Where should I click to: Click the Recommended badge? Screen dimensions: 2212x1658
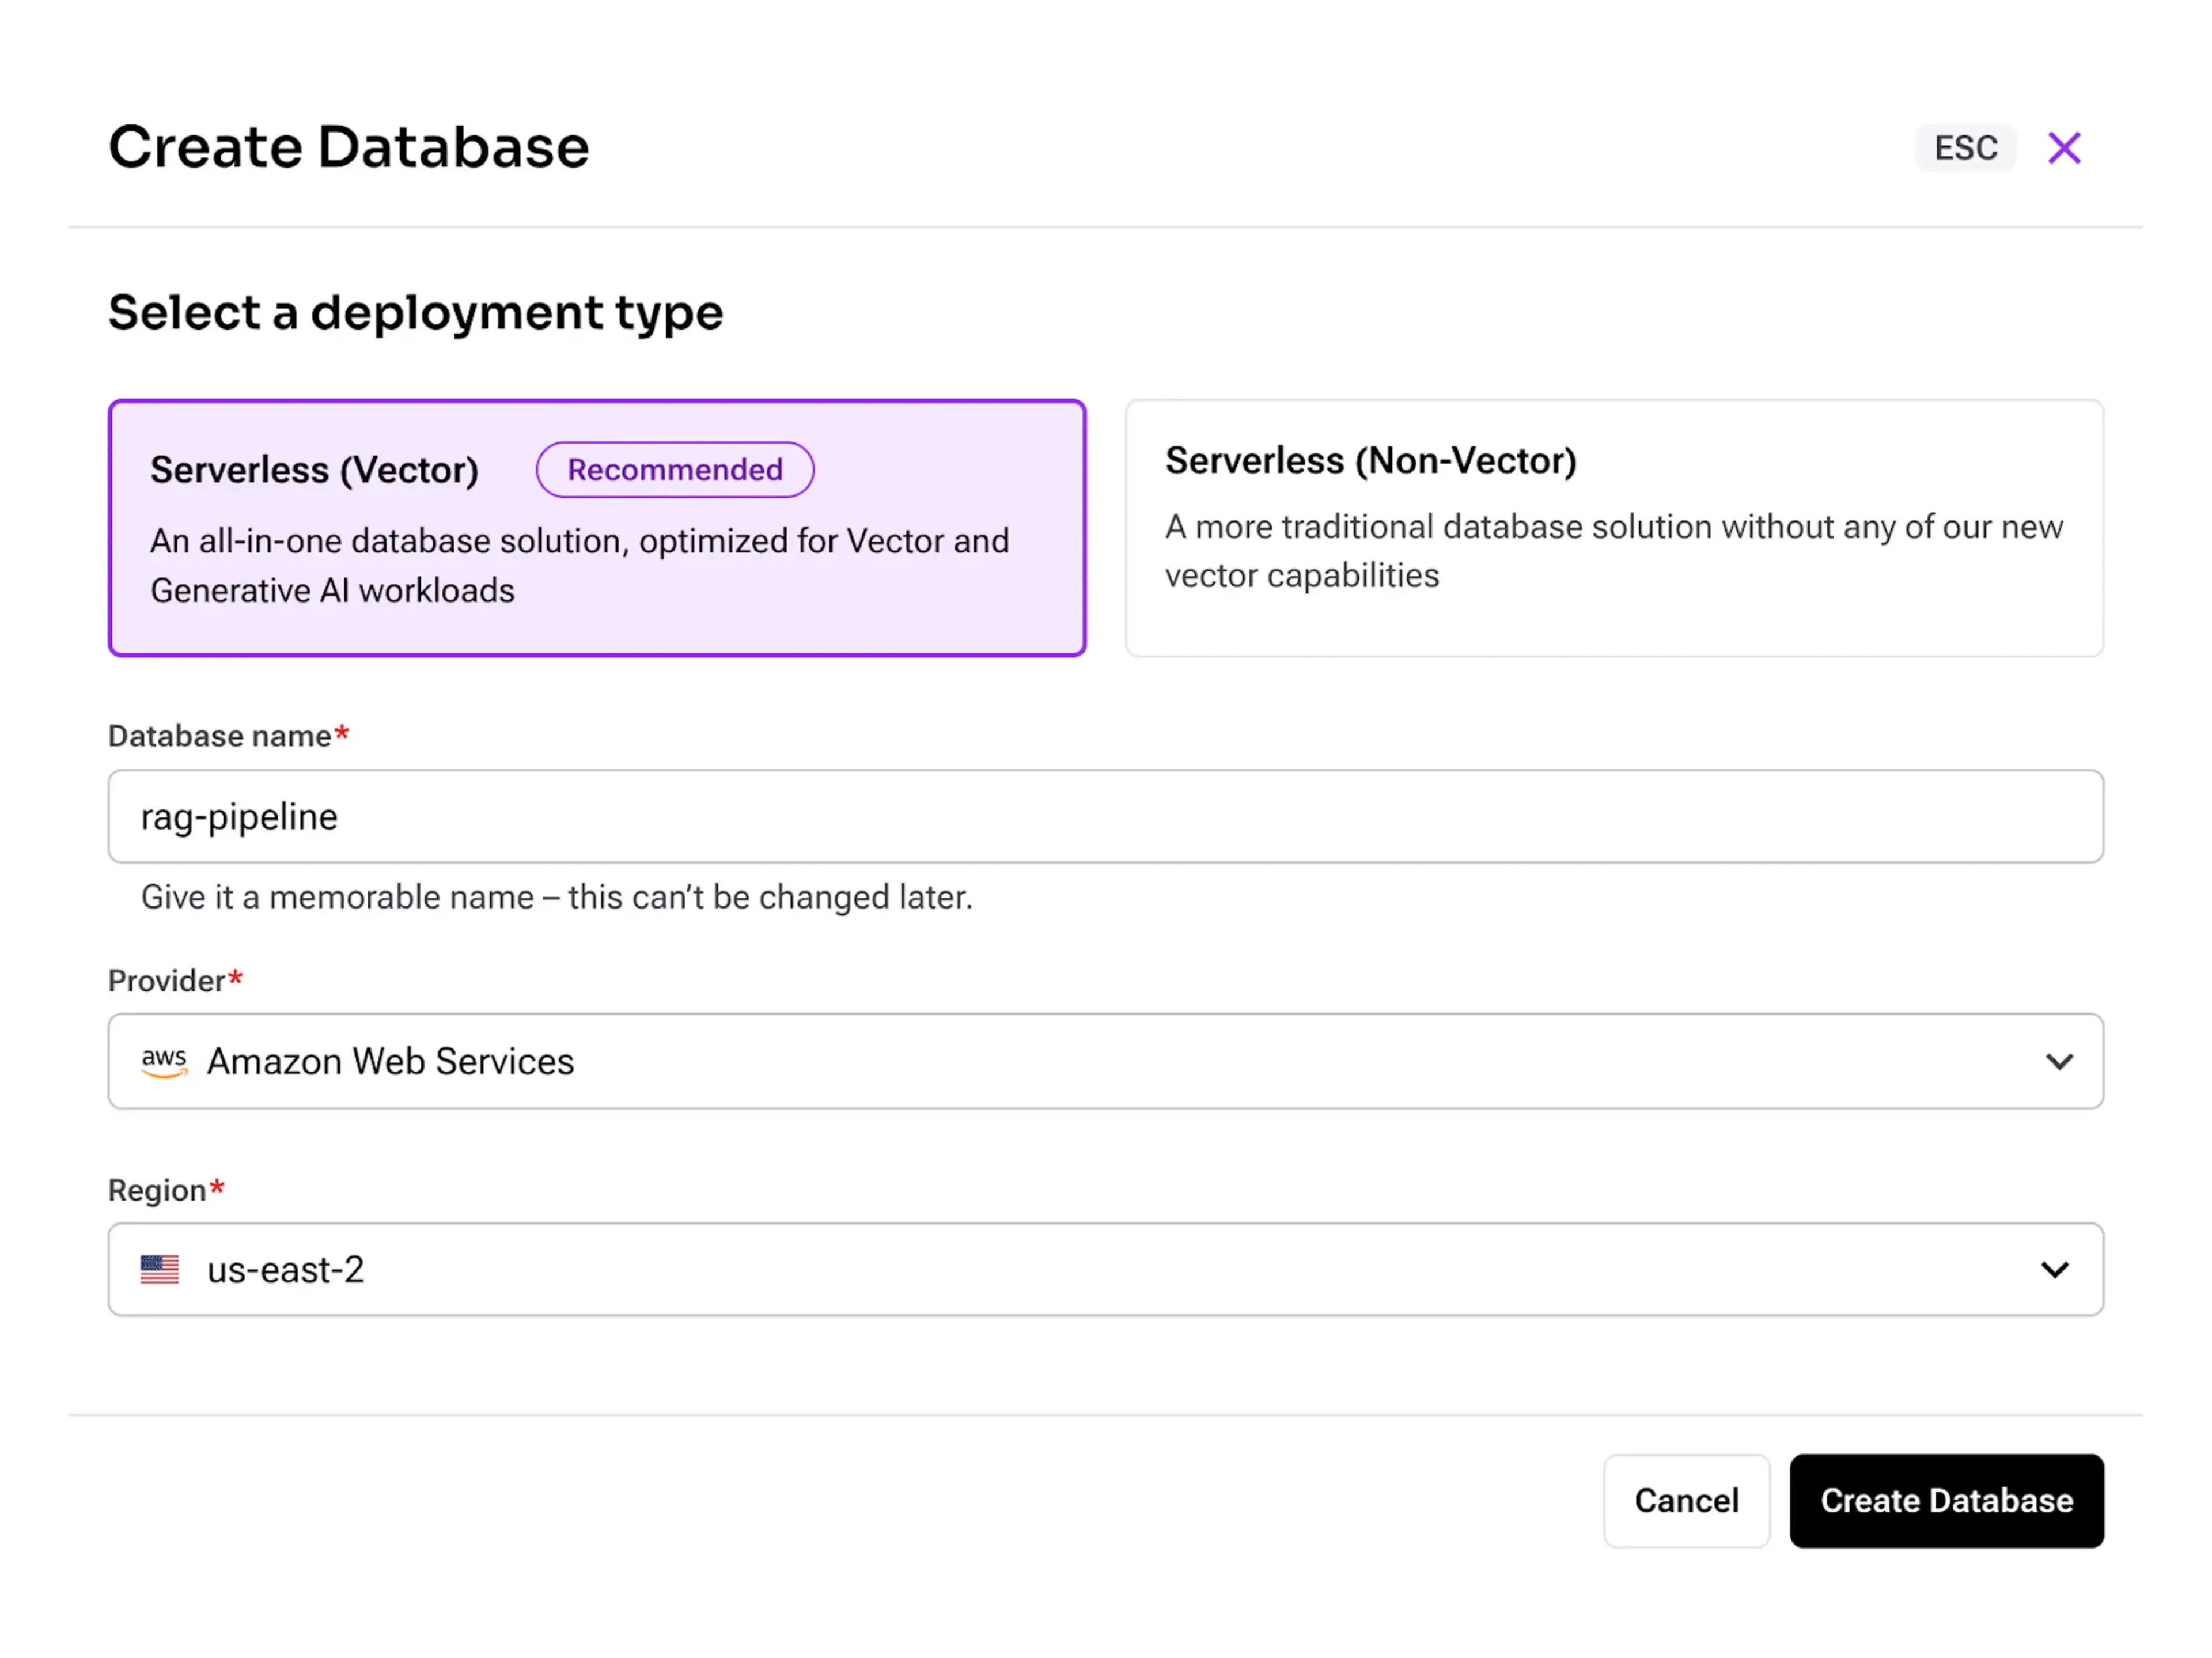(675, 470)
